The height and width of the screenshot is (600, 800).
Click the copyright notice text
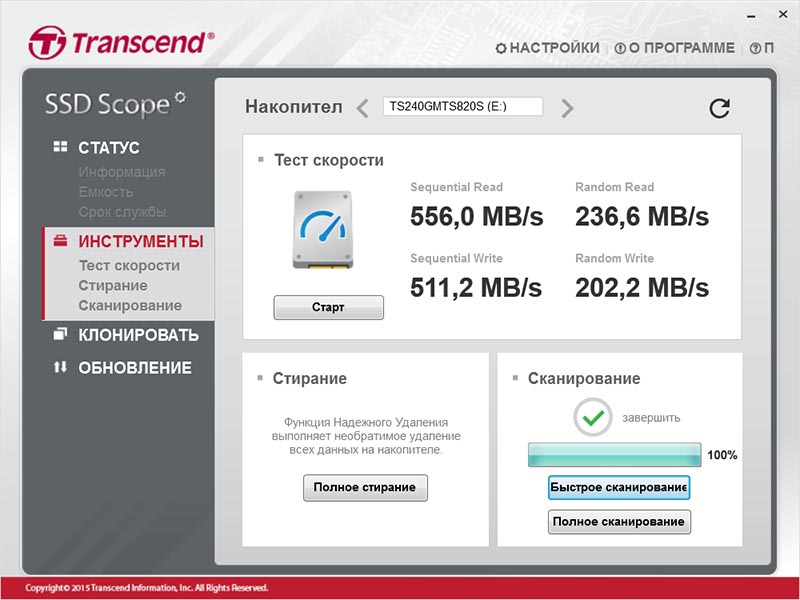click(146, 588)
